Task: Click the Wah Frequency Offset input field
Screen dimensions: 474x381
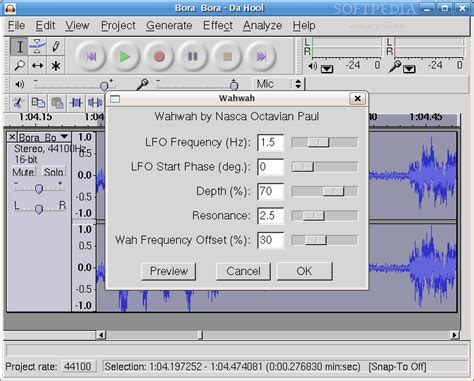Action: point(271,240)
